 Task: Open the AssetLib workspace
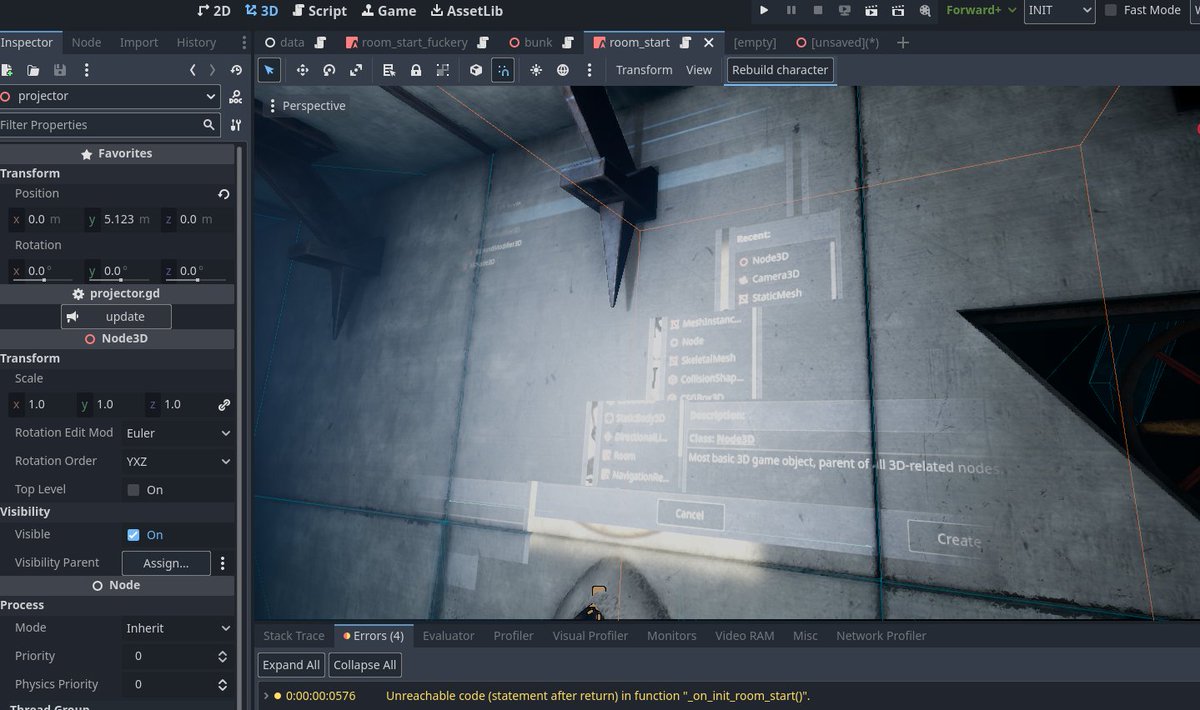pos(467,10)
